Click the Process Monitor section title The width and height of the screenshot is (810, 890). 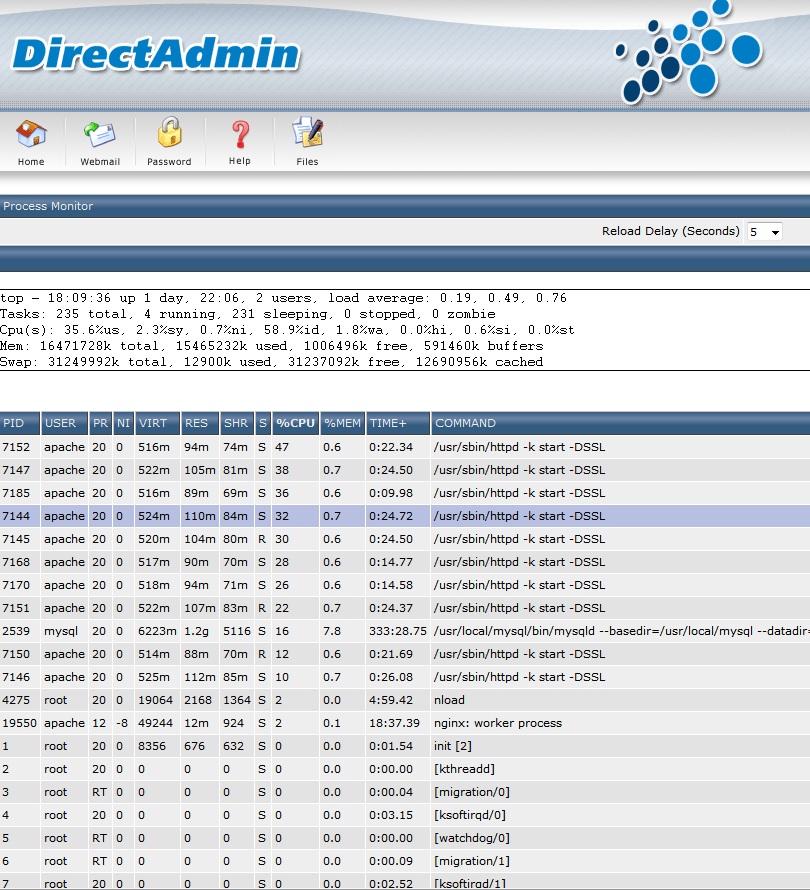[x=48, y=206]
